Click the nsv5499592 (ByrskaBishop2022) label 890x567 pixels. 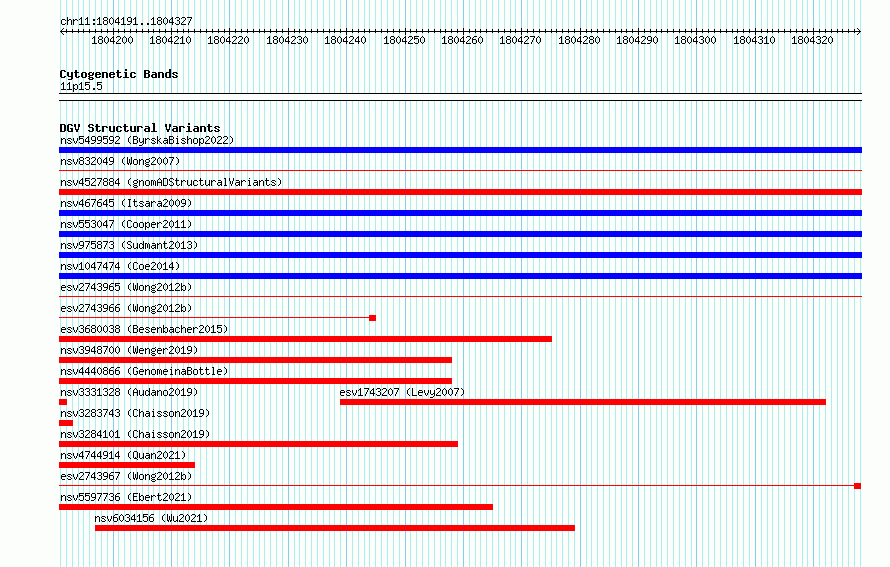coord(147,140)
